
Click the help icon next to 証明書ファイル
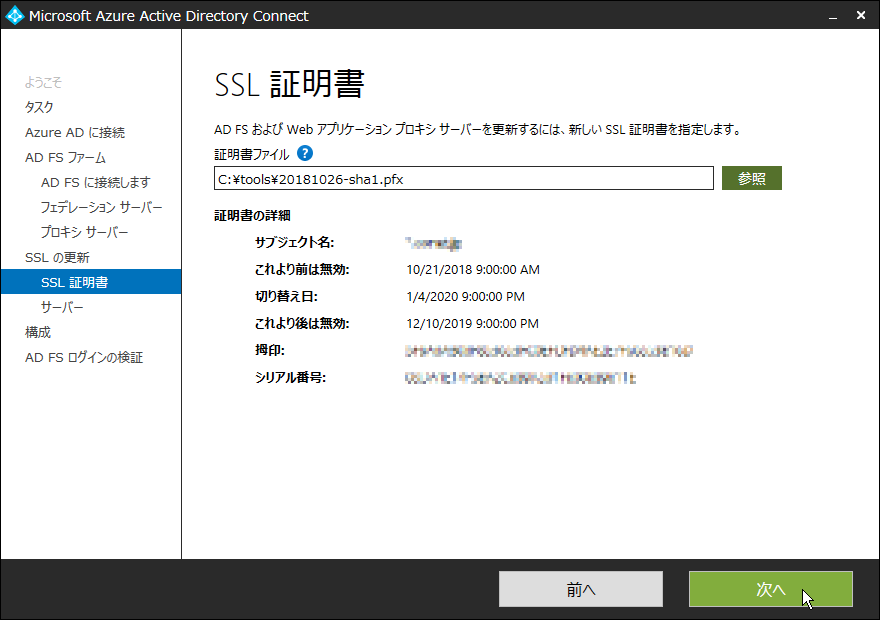[x=305, y=153]
